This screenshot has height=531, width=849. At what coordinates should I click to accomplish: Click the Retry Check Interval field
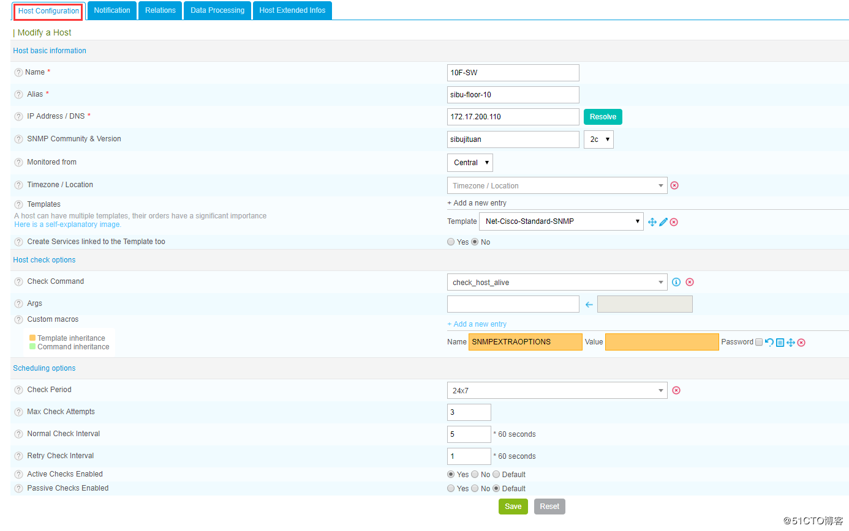click(x=469, y=456)
